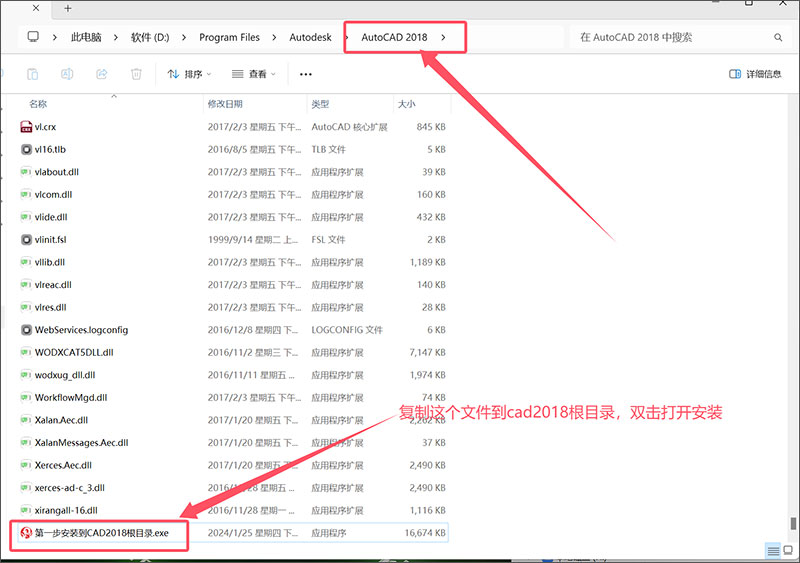800x563 pixels.
Task: Expand chevron after Program Files breadcrumb
Action: tap(274, 37)
